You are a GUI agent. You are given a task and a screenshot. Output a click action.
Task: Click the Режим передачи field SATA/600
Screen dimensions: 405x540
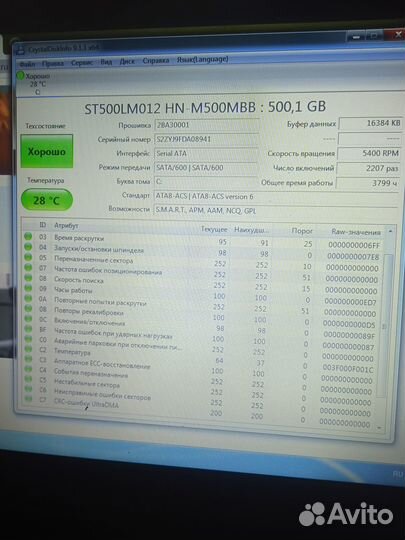(207, 168)
